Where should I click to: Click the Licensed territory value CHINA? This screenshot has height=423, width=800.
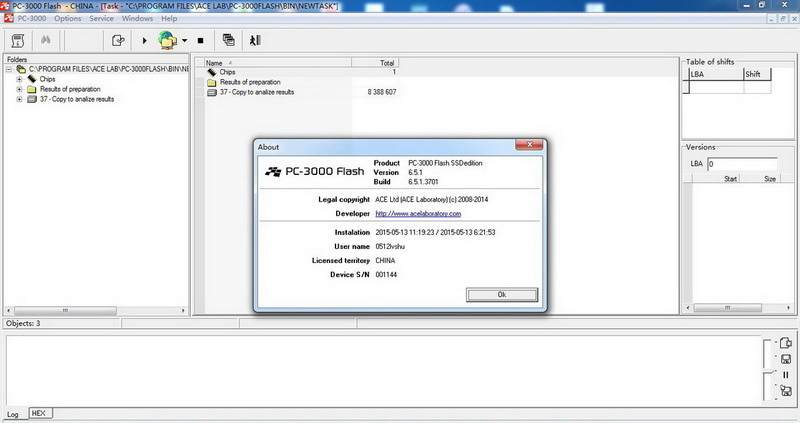385,261
